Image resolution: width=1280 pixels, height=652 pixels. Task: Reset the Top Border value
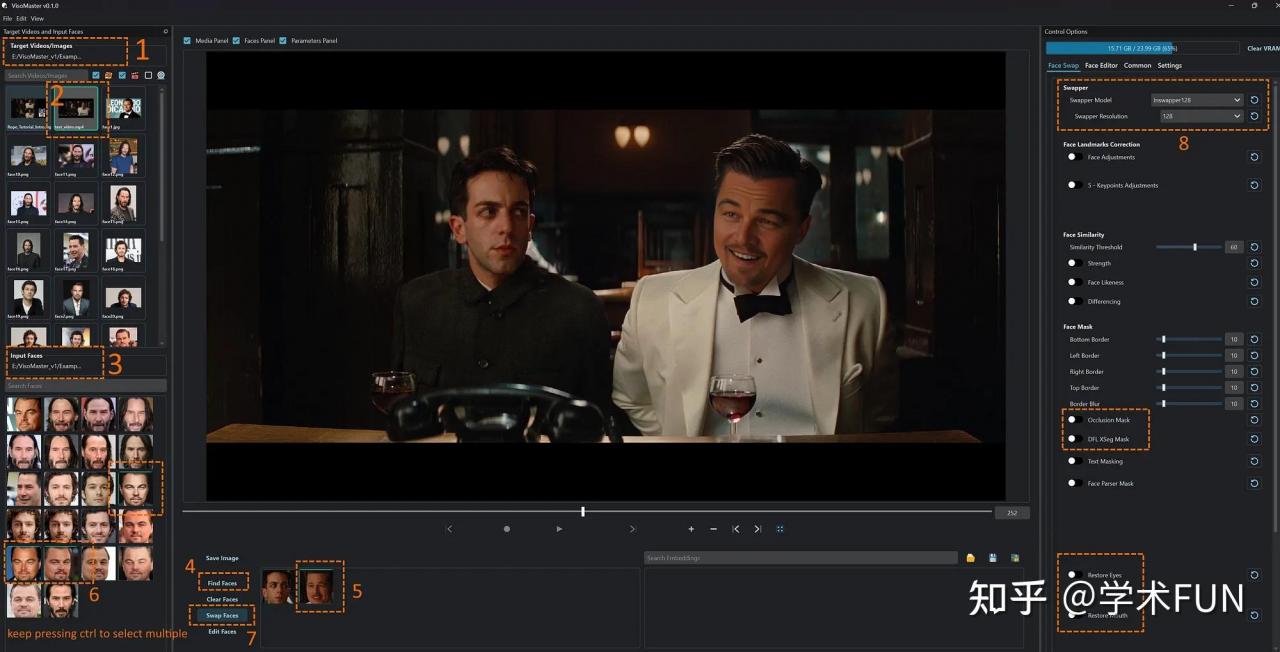tap(1254, 387)
